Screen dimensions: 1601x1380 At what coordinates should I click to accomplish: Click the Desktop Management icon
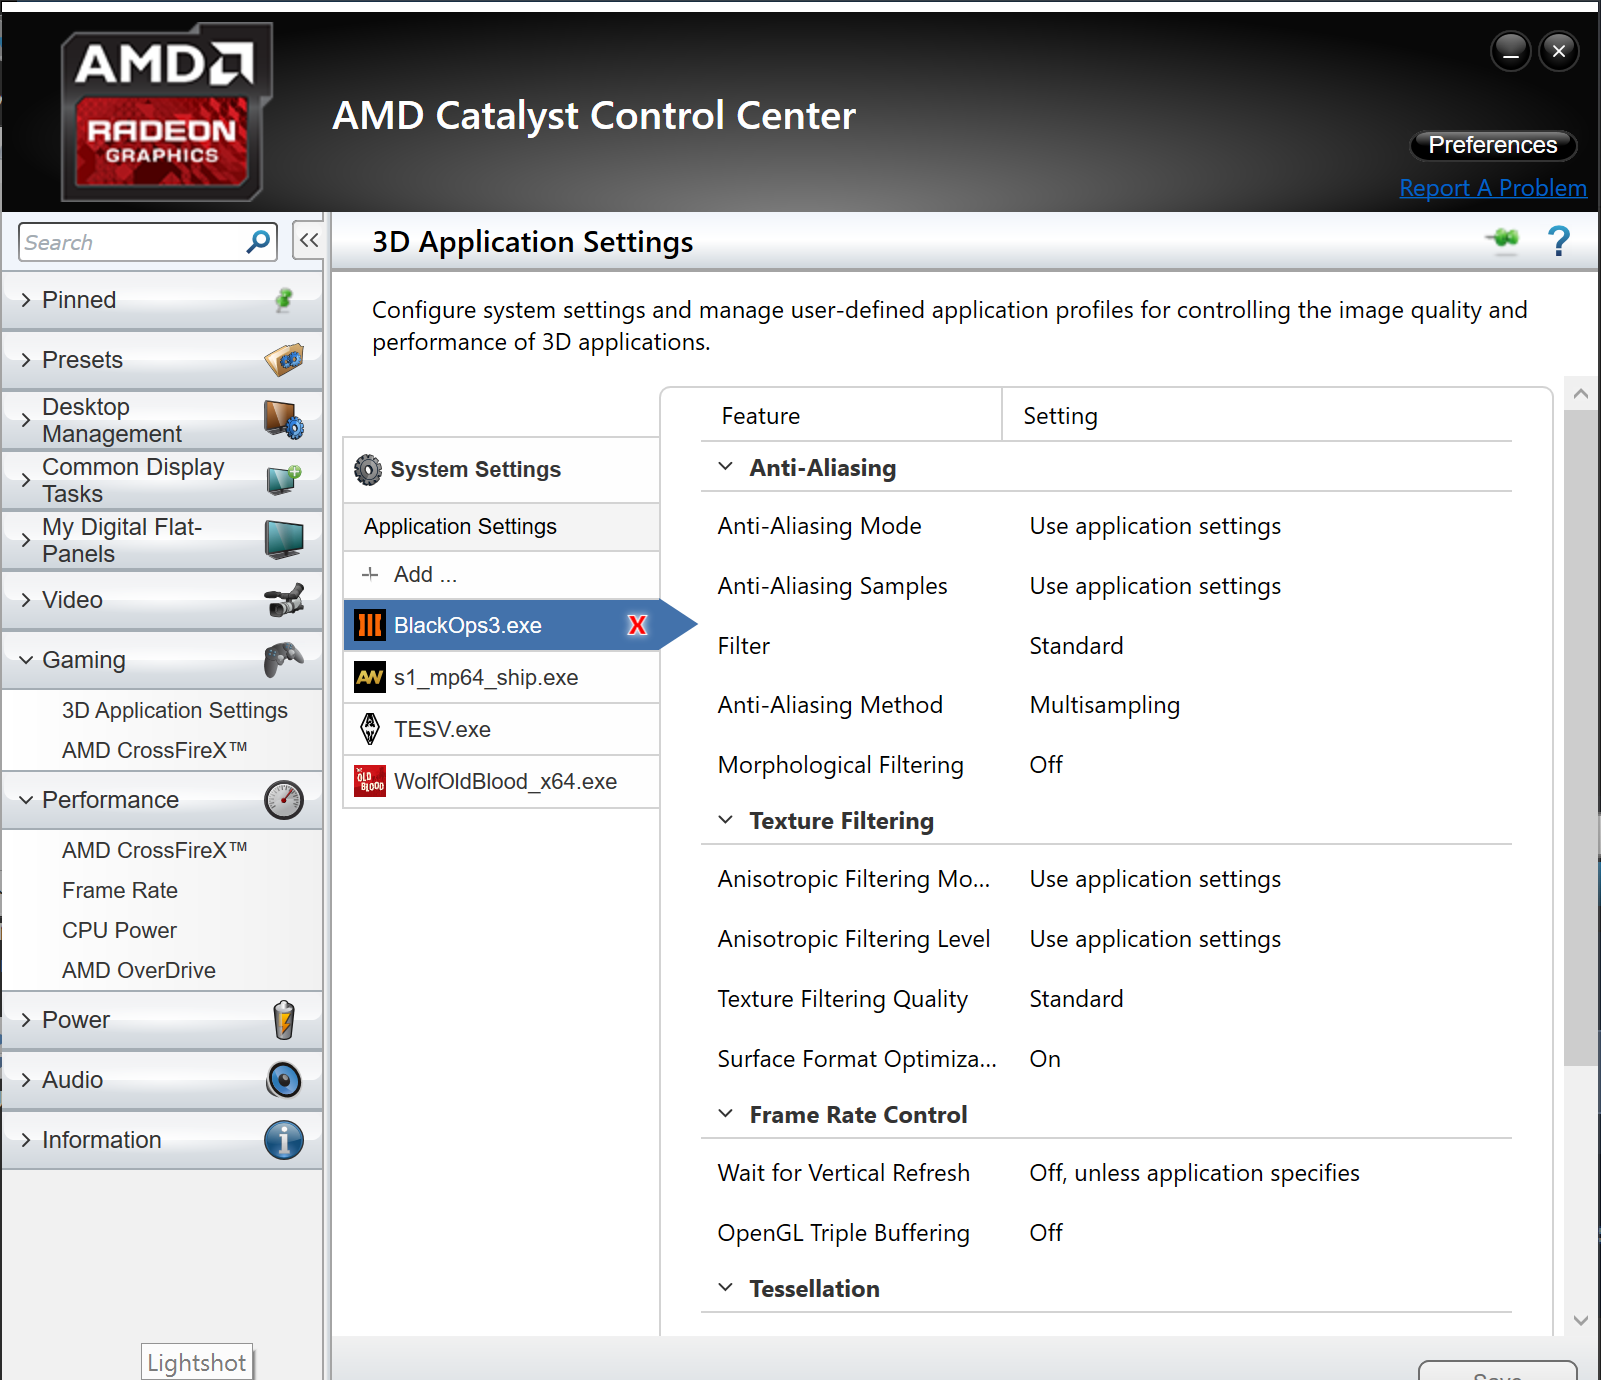(x=284, y=420)
